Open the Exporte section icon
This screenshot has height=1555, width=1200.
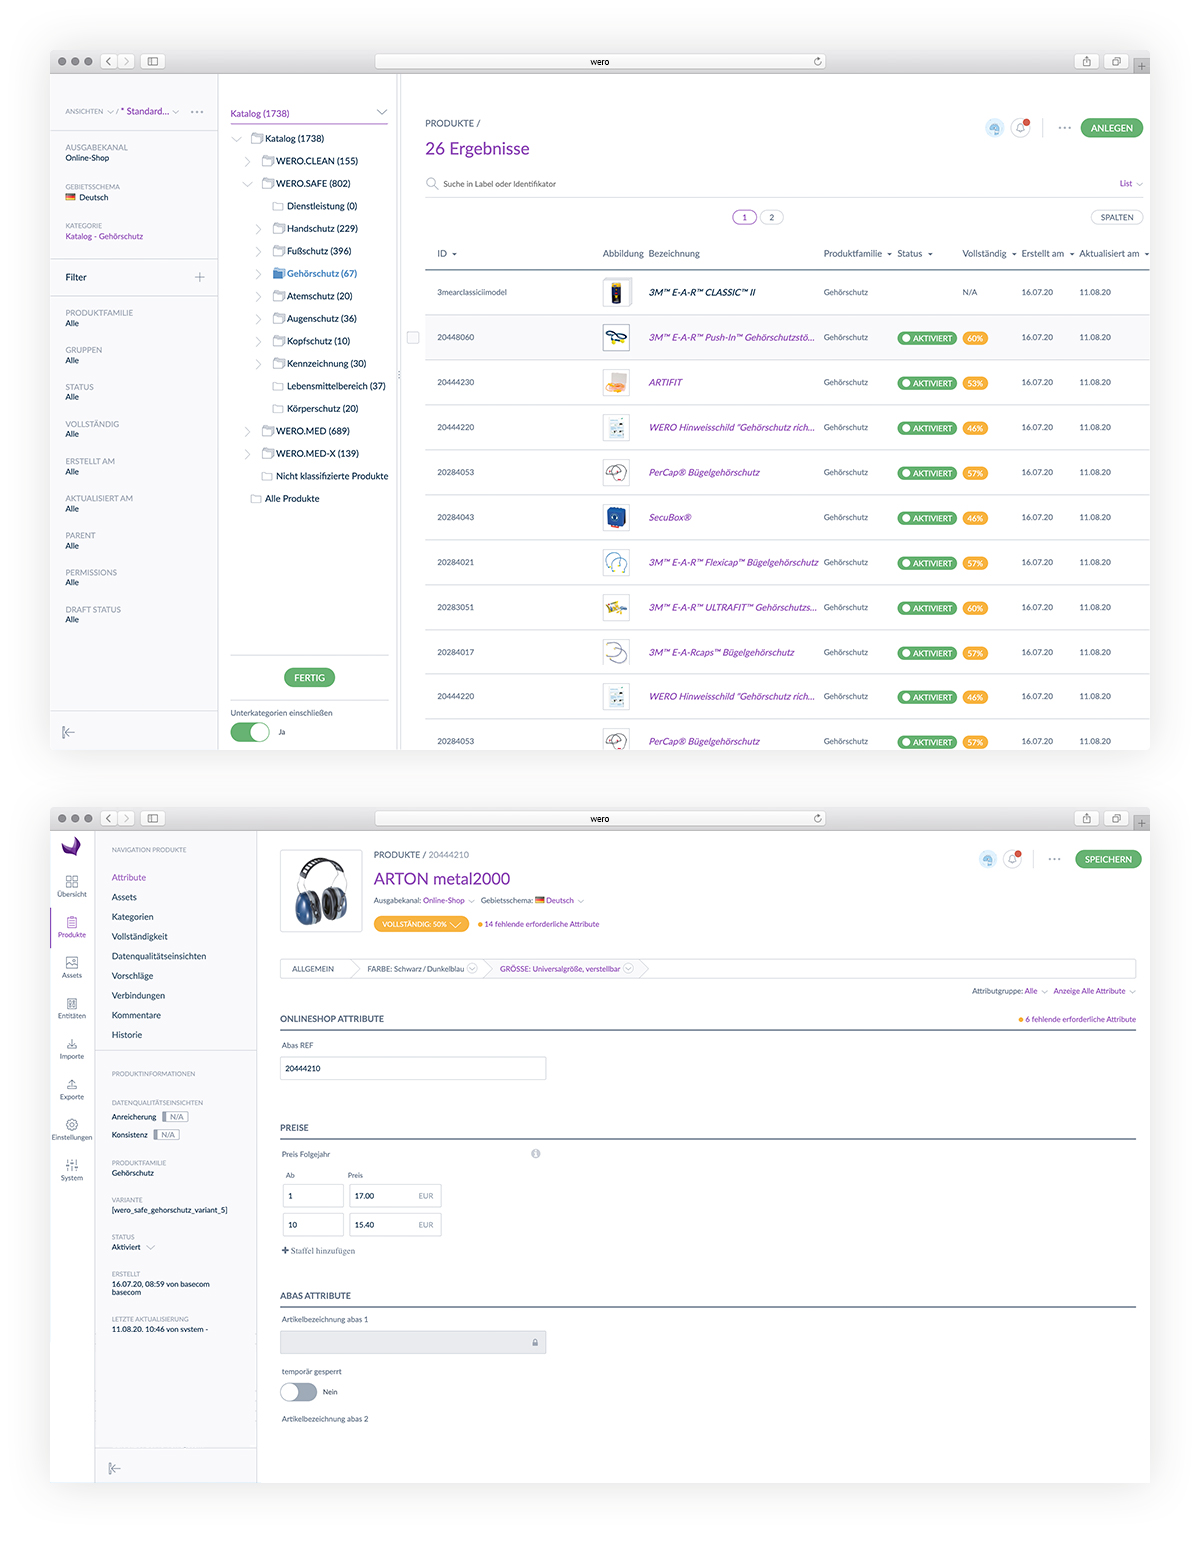point(72,1089)
